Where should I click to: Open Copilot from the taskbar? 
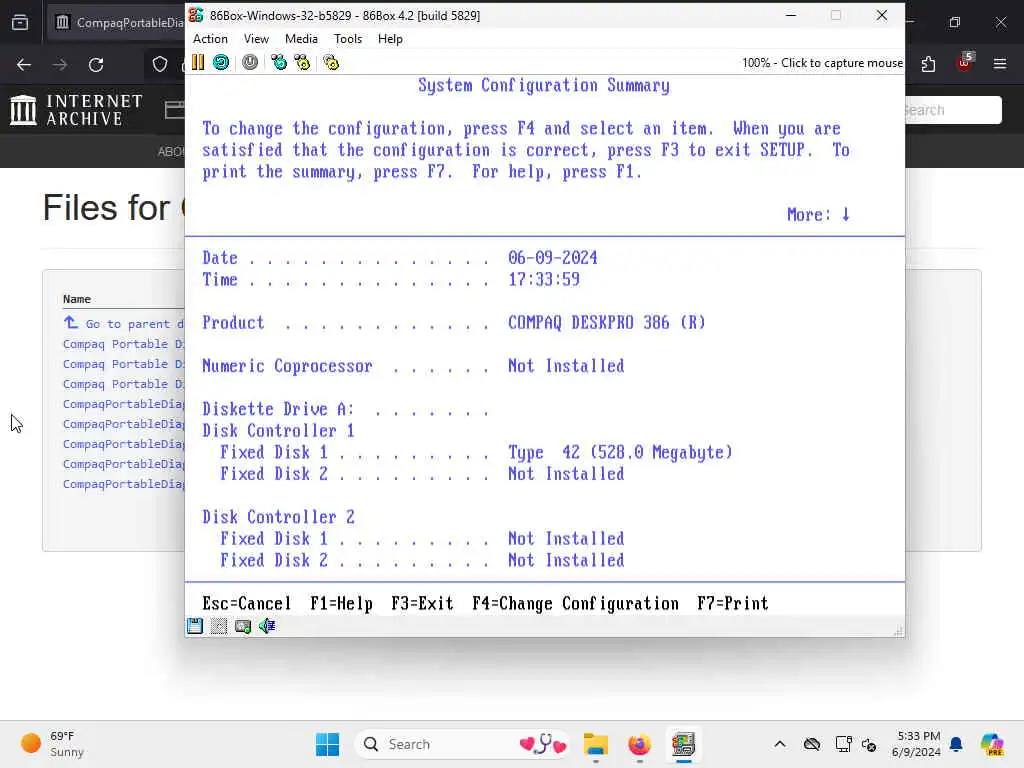click(992, 744)
